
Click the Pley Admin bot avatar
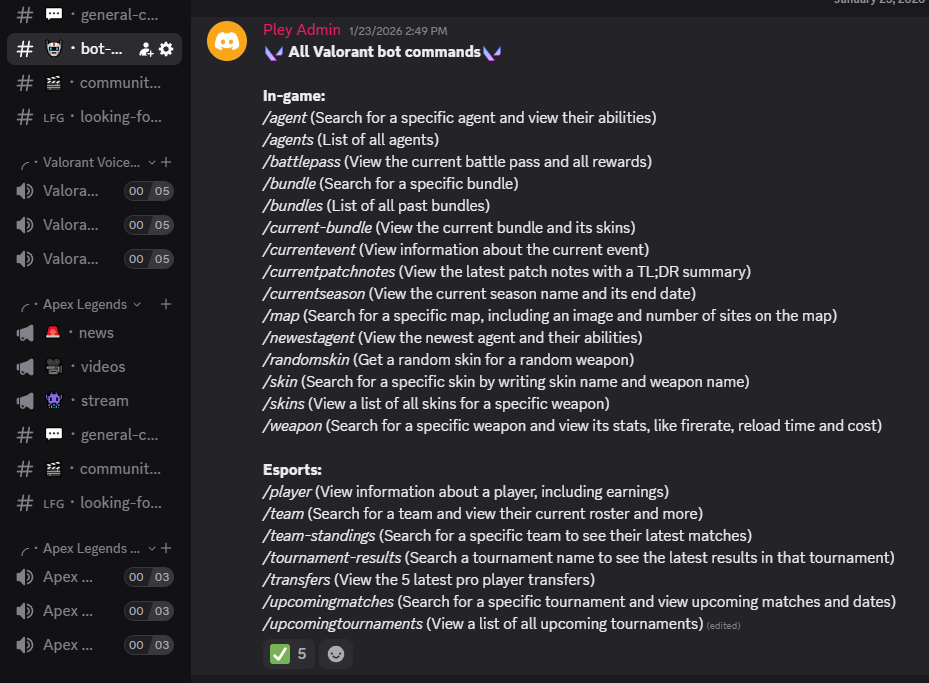point(226,41)
